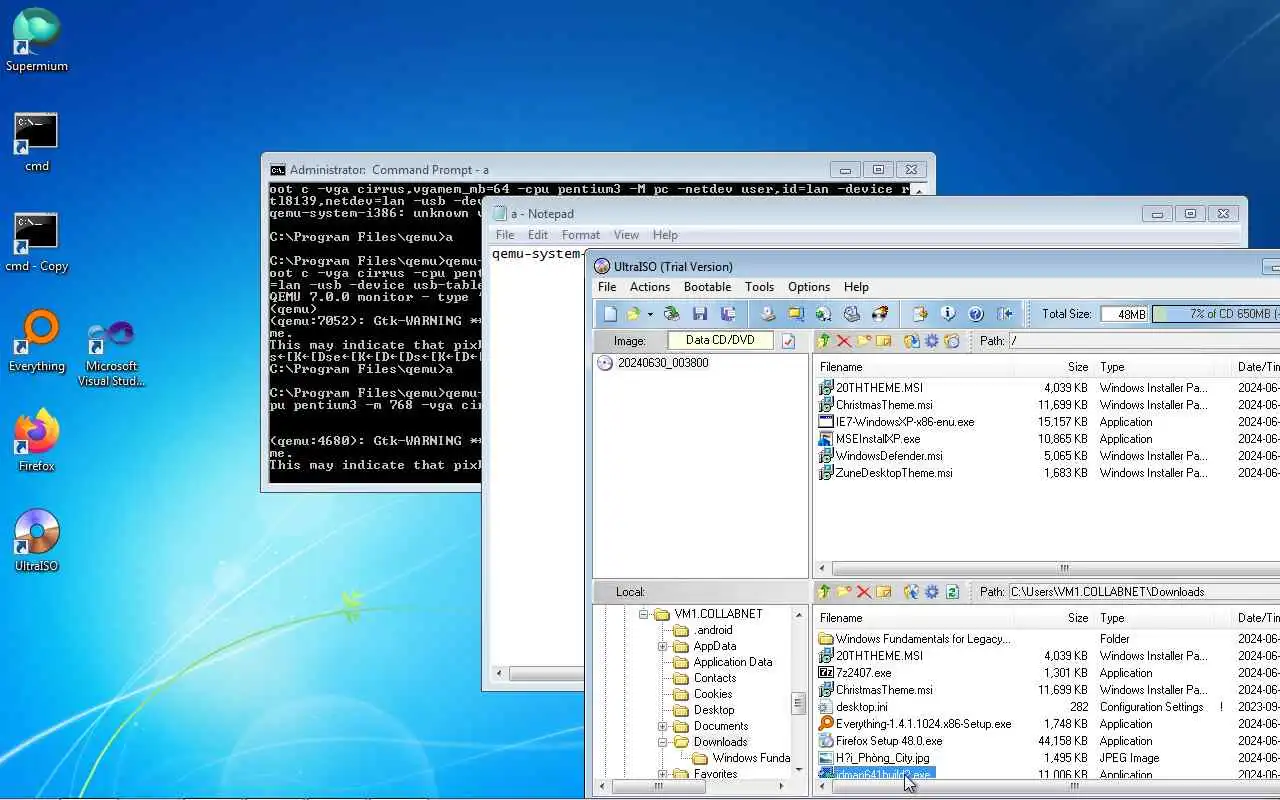Click the 7% of CD 650MB capacity bar
This screenshot has width=1280, height=800.
(1216, 314)
